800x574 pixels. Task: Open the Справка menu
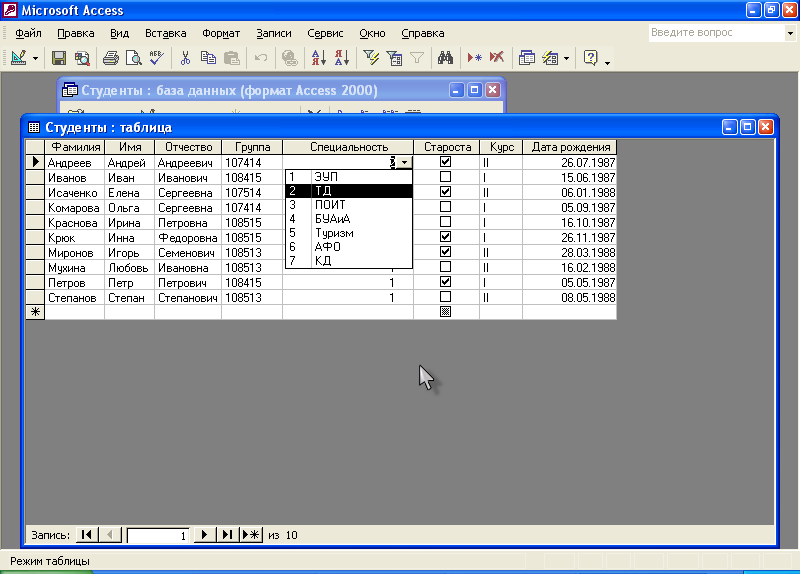click(422, 33)
